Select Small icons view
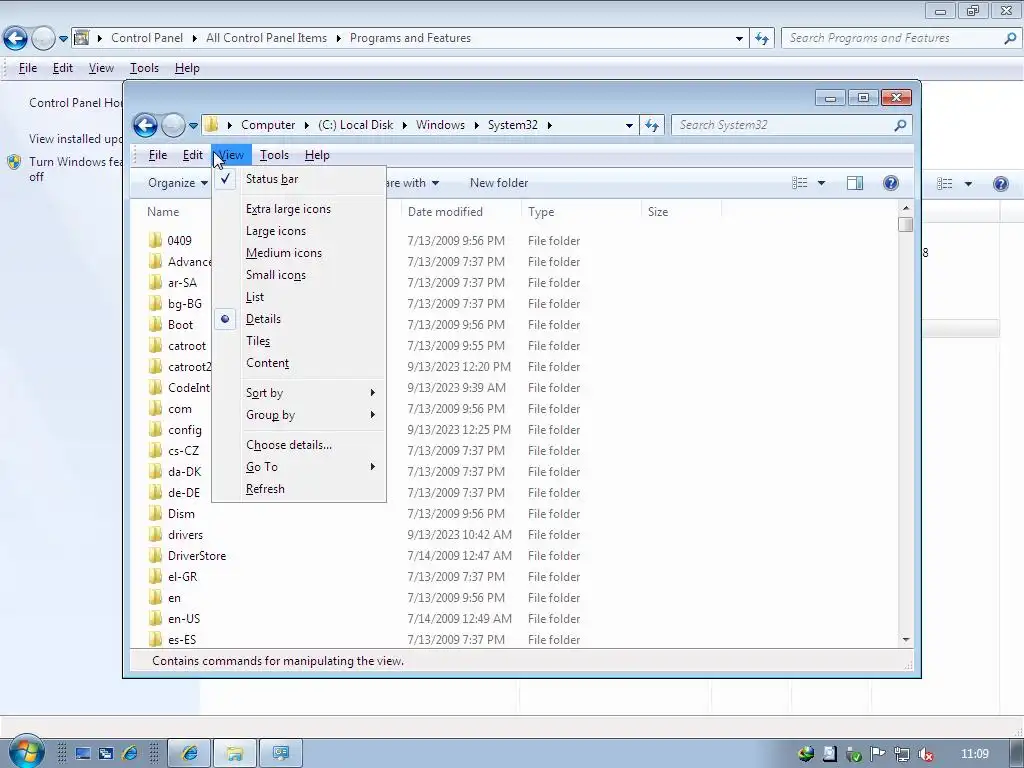 point(299,275)
